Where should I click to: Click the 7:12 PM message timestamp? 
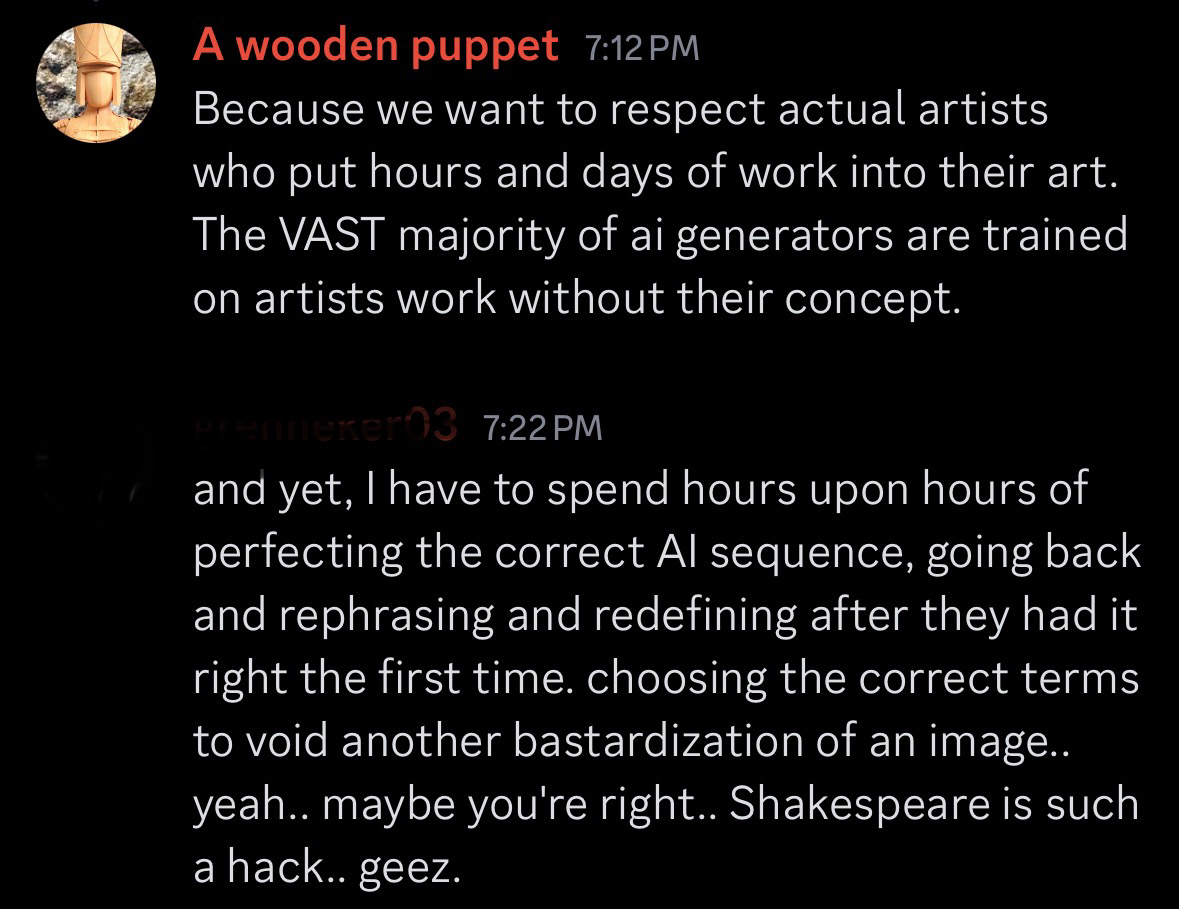(640, 48)
